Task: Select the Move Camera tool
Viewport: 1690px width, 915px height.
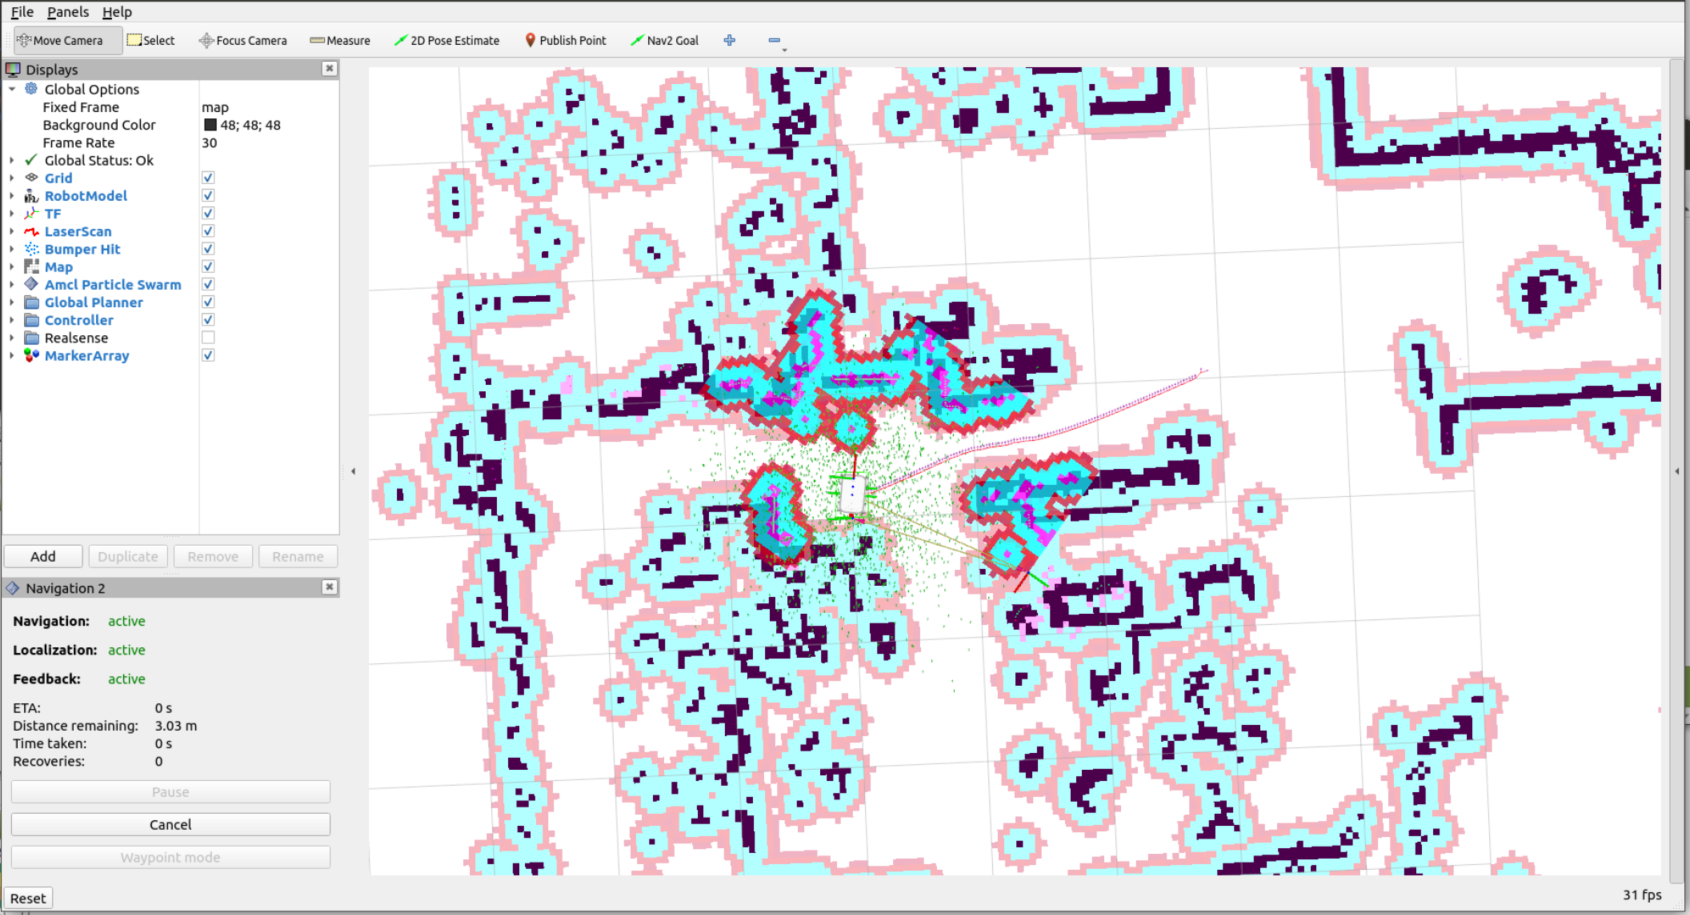Action: (x=67, y=40)
